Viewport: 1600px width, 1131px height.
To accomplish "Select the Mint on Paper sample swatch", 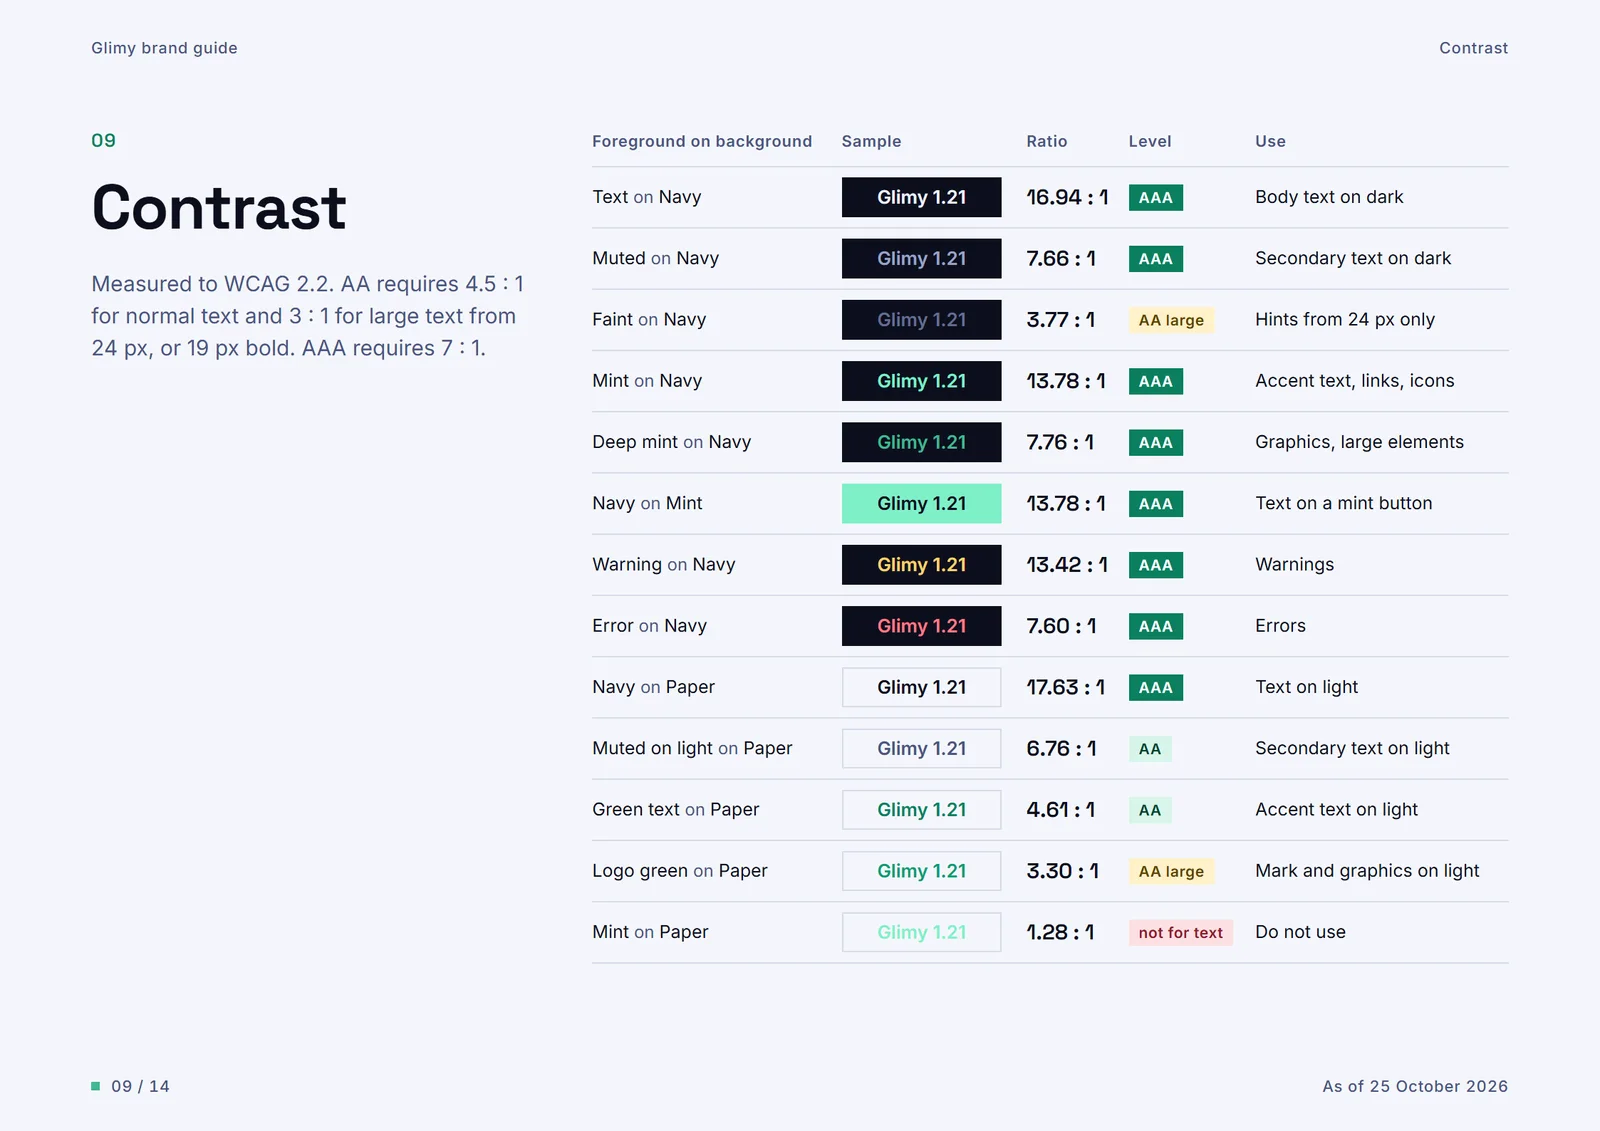I will (x=921, y=932).
